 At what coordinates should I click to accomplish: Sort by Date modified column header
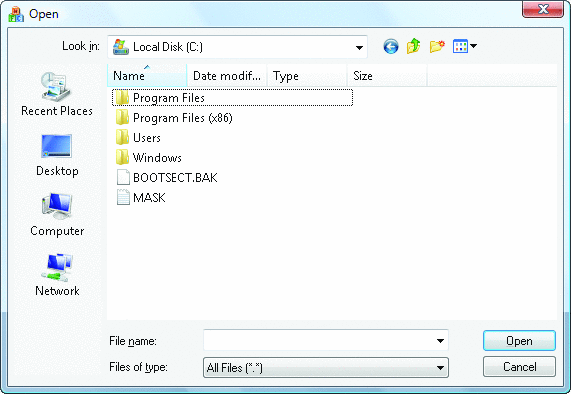click(x=227, y=76)
